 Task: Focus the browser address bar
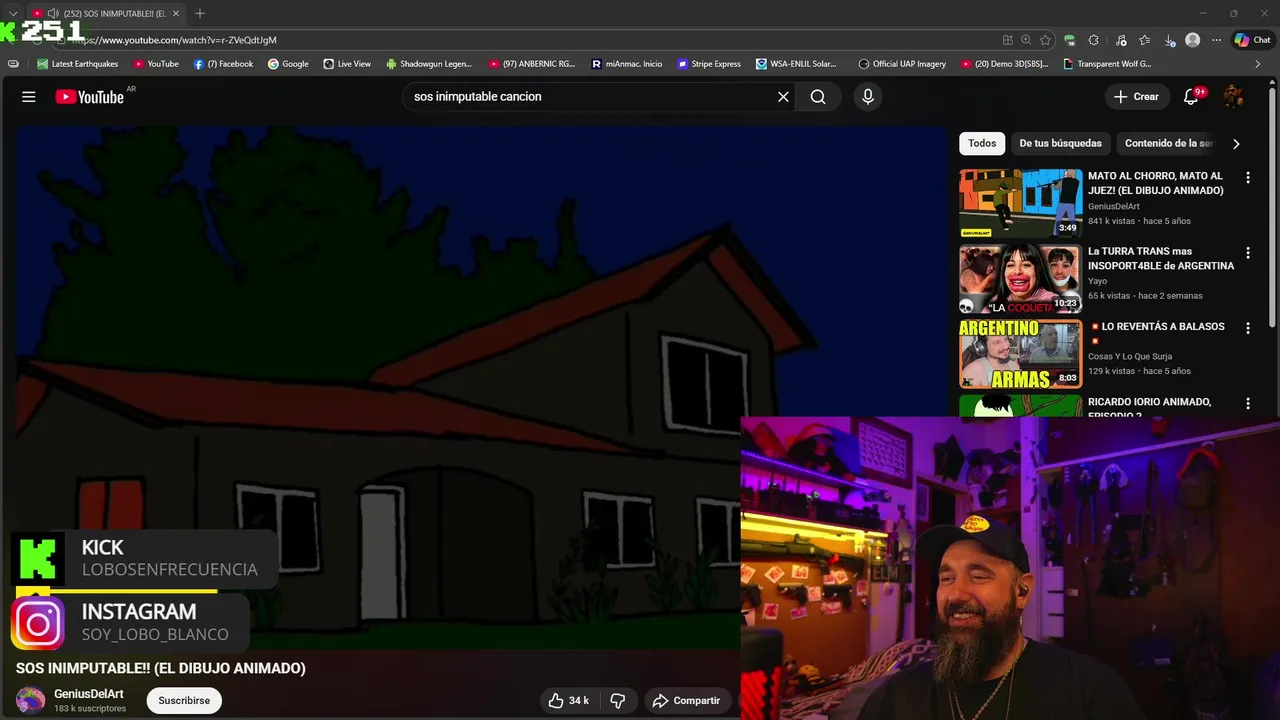[530, 40]
